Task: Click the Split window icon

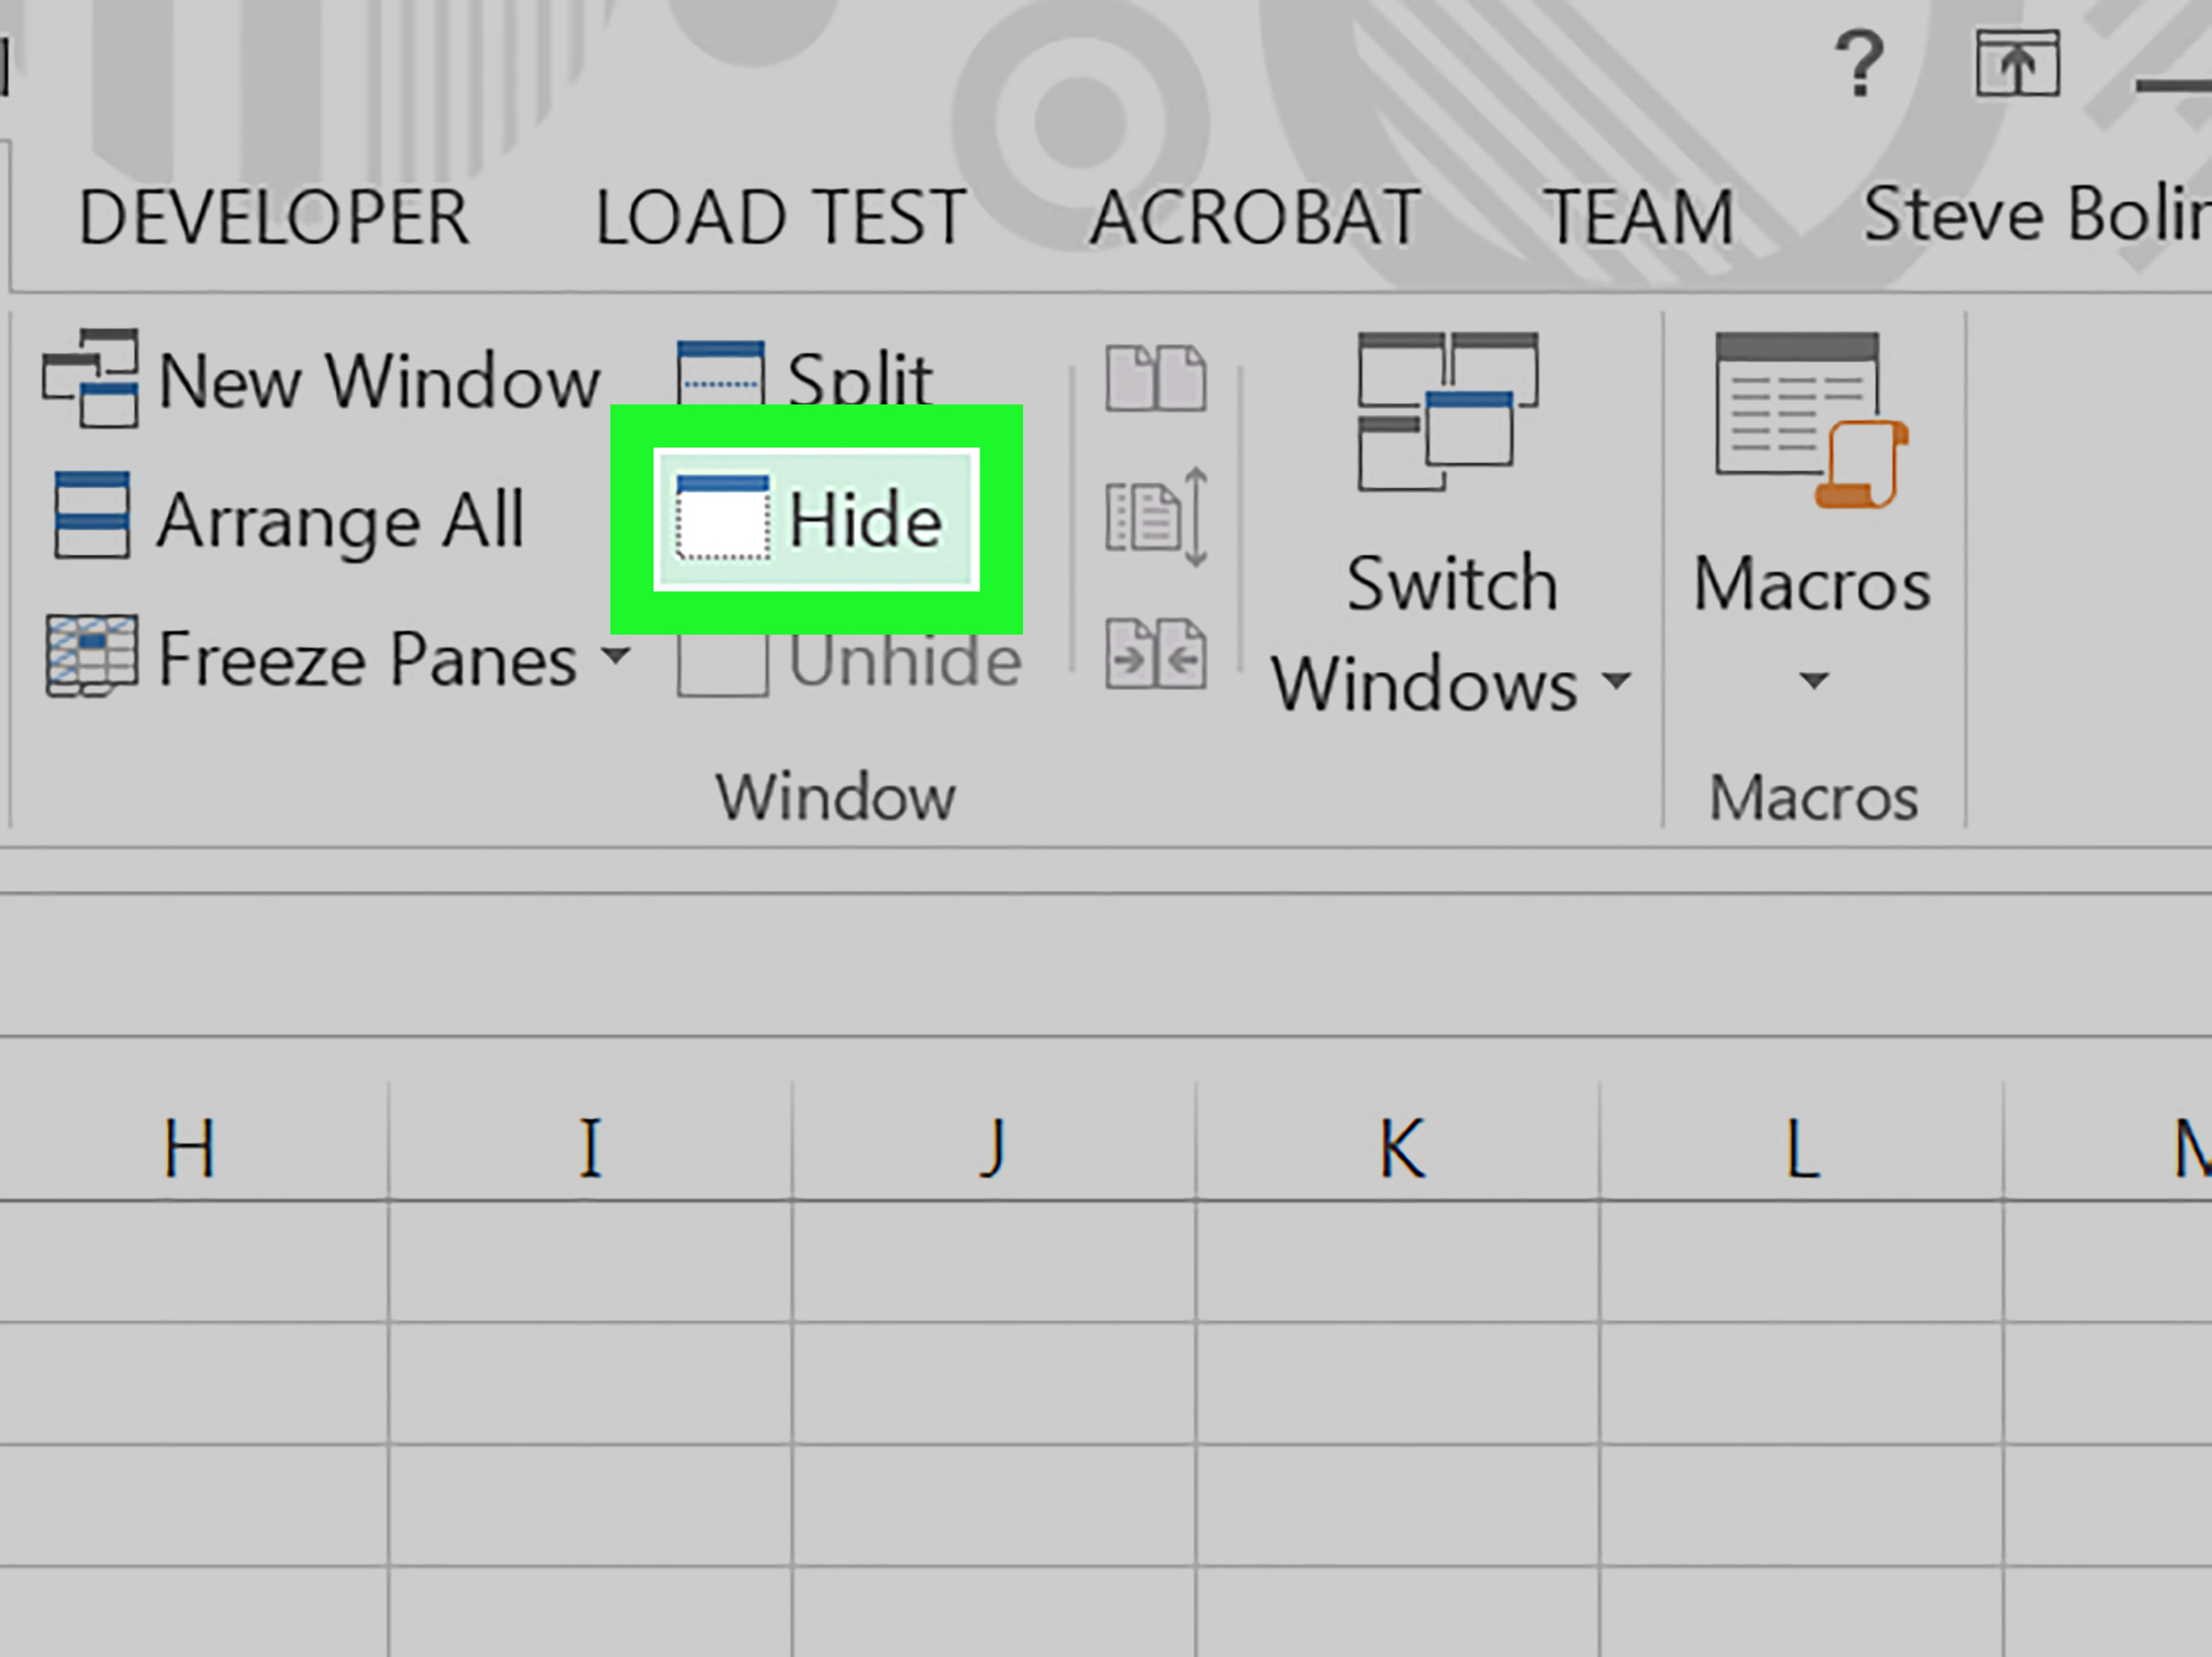Action: [721, 375]
